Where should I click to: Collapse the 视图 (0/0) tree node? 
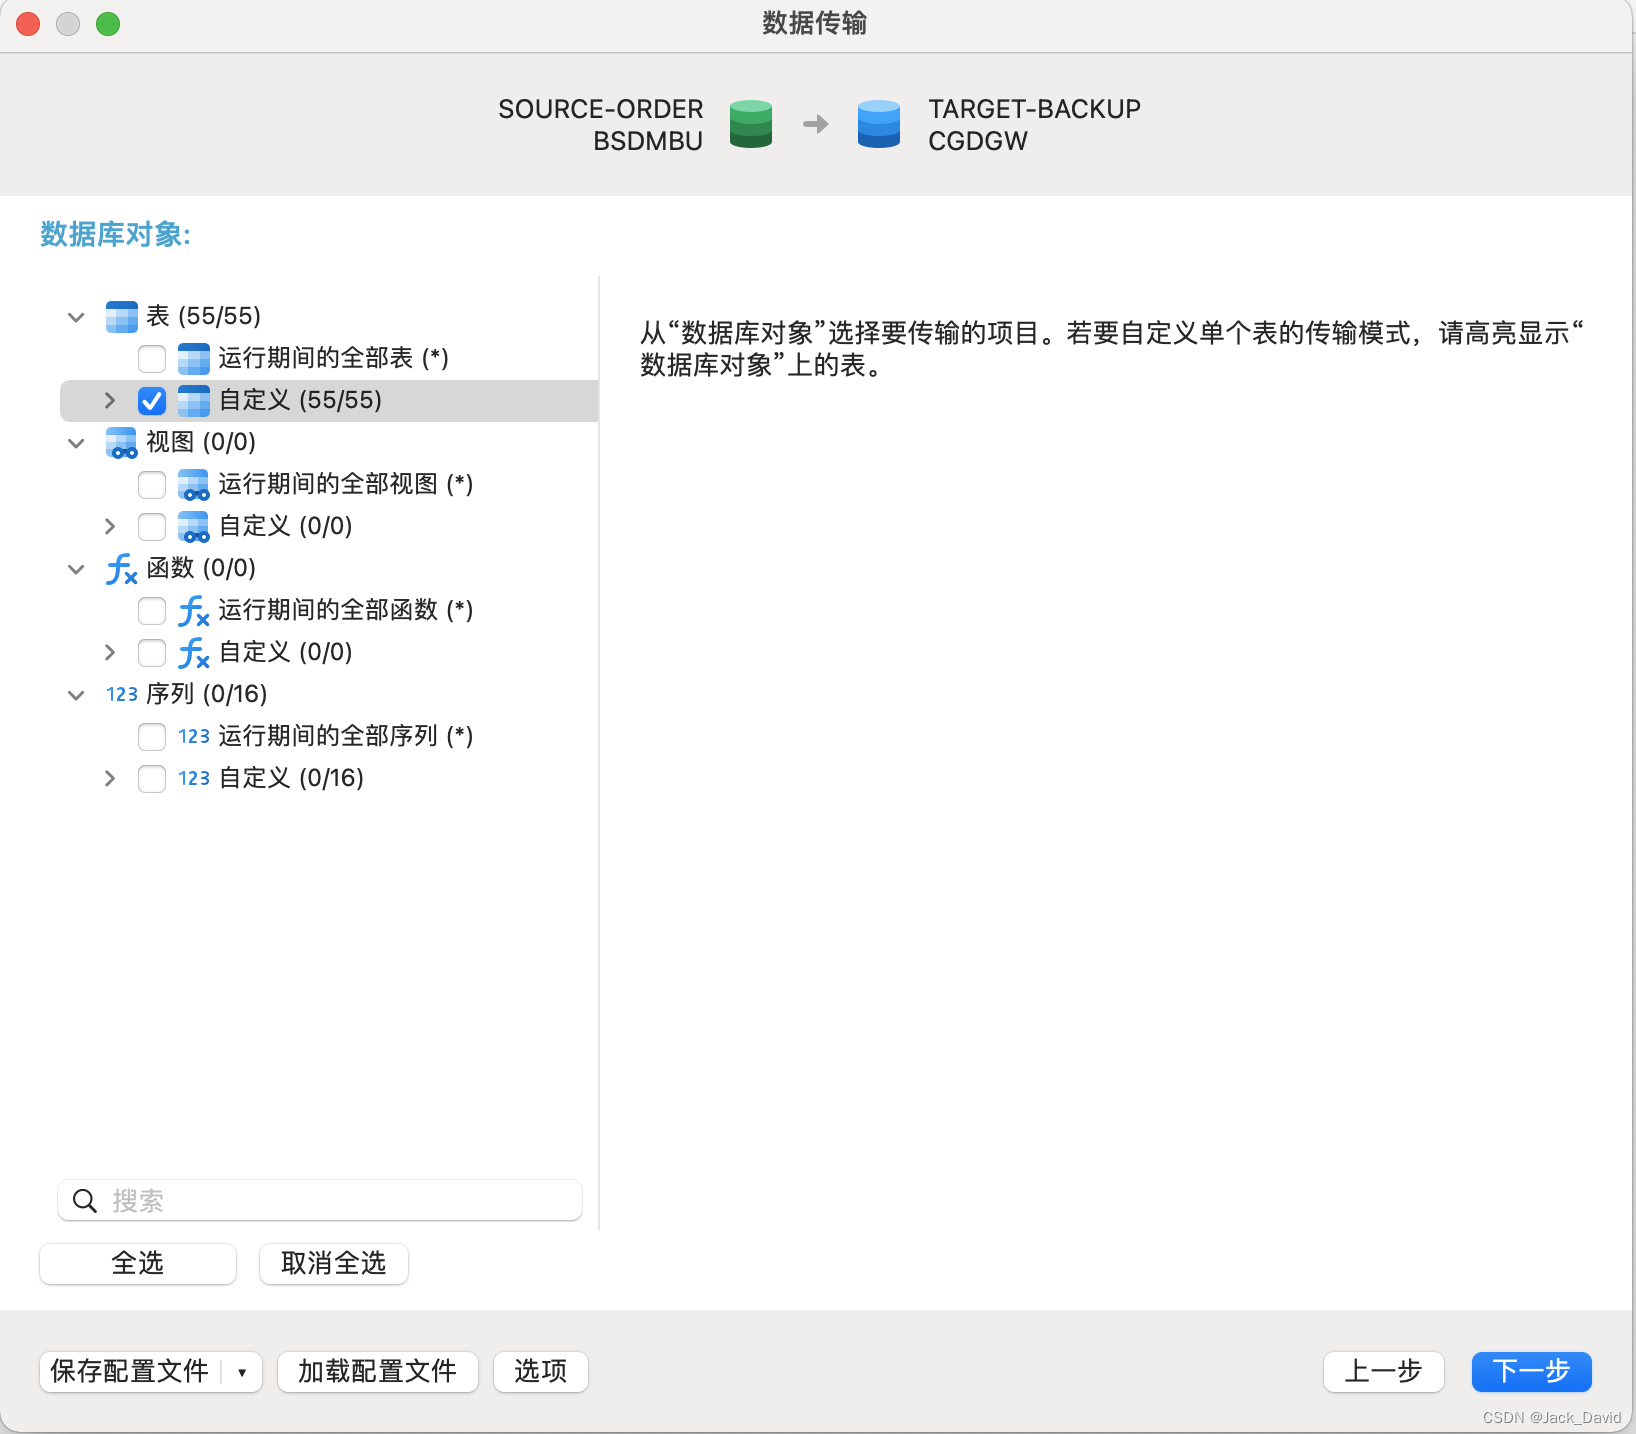coord(76,443)
